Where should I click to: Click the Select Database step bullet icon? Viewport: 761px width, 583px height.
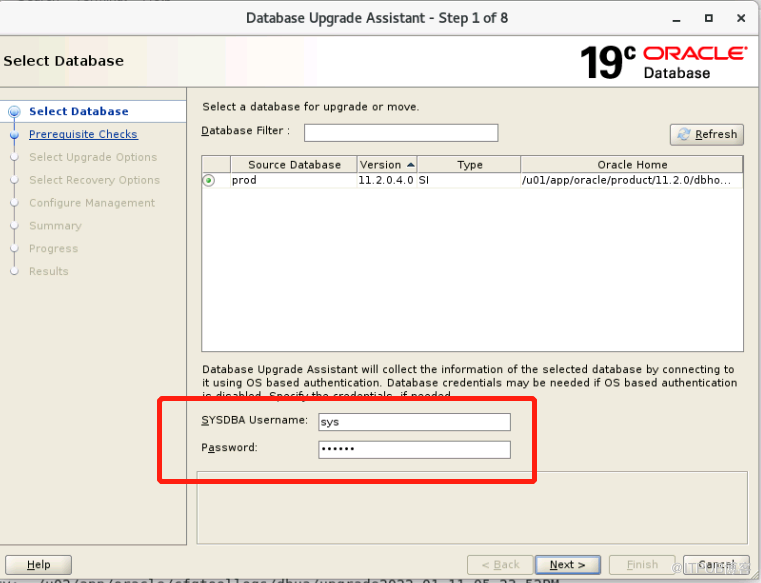click(x=15, y=112)
